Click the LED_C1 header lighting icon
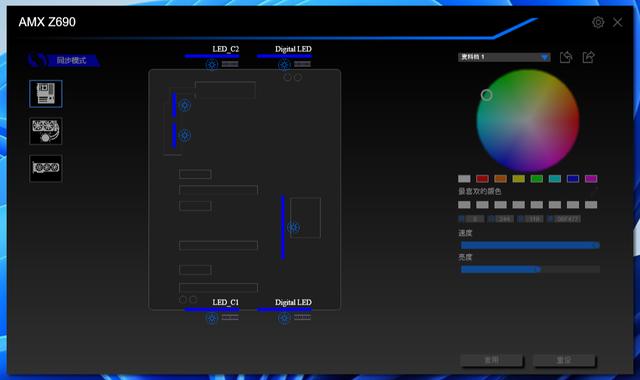The image size is (640, 380). pyautogui.click(x=211, y=318)
